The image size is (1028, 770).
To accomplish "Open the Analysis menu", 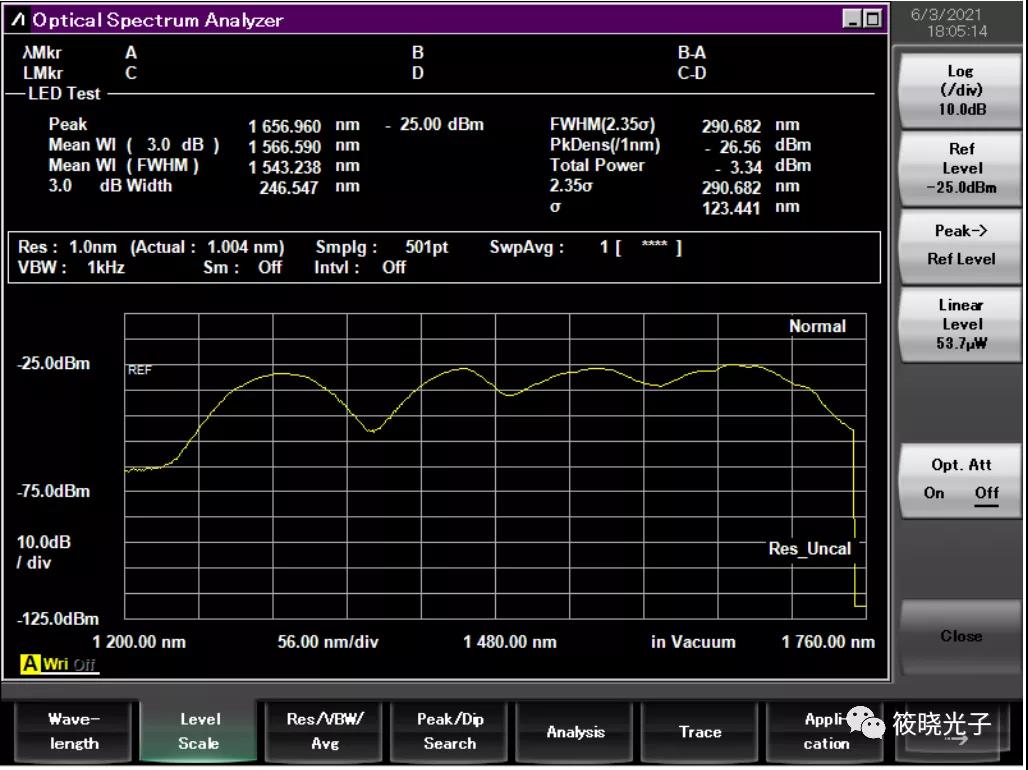I will pos(575,731).
